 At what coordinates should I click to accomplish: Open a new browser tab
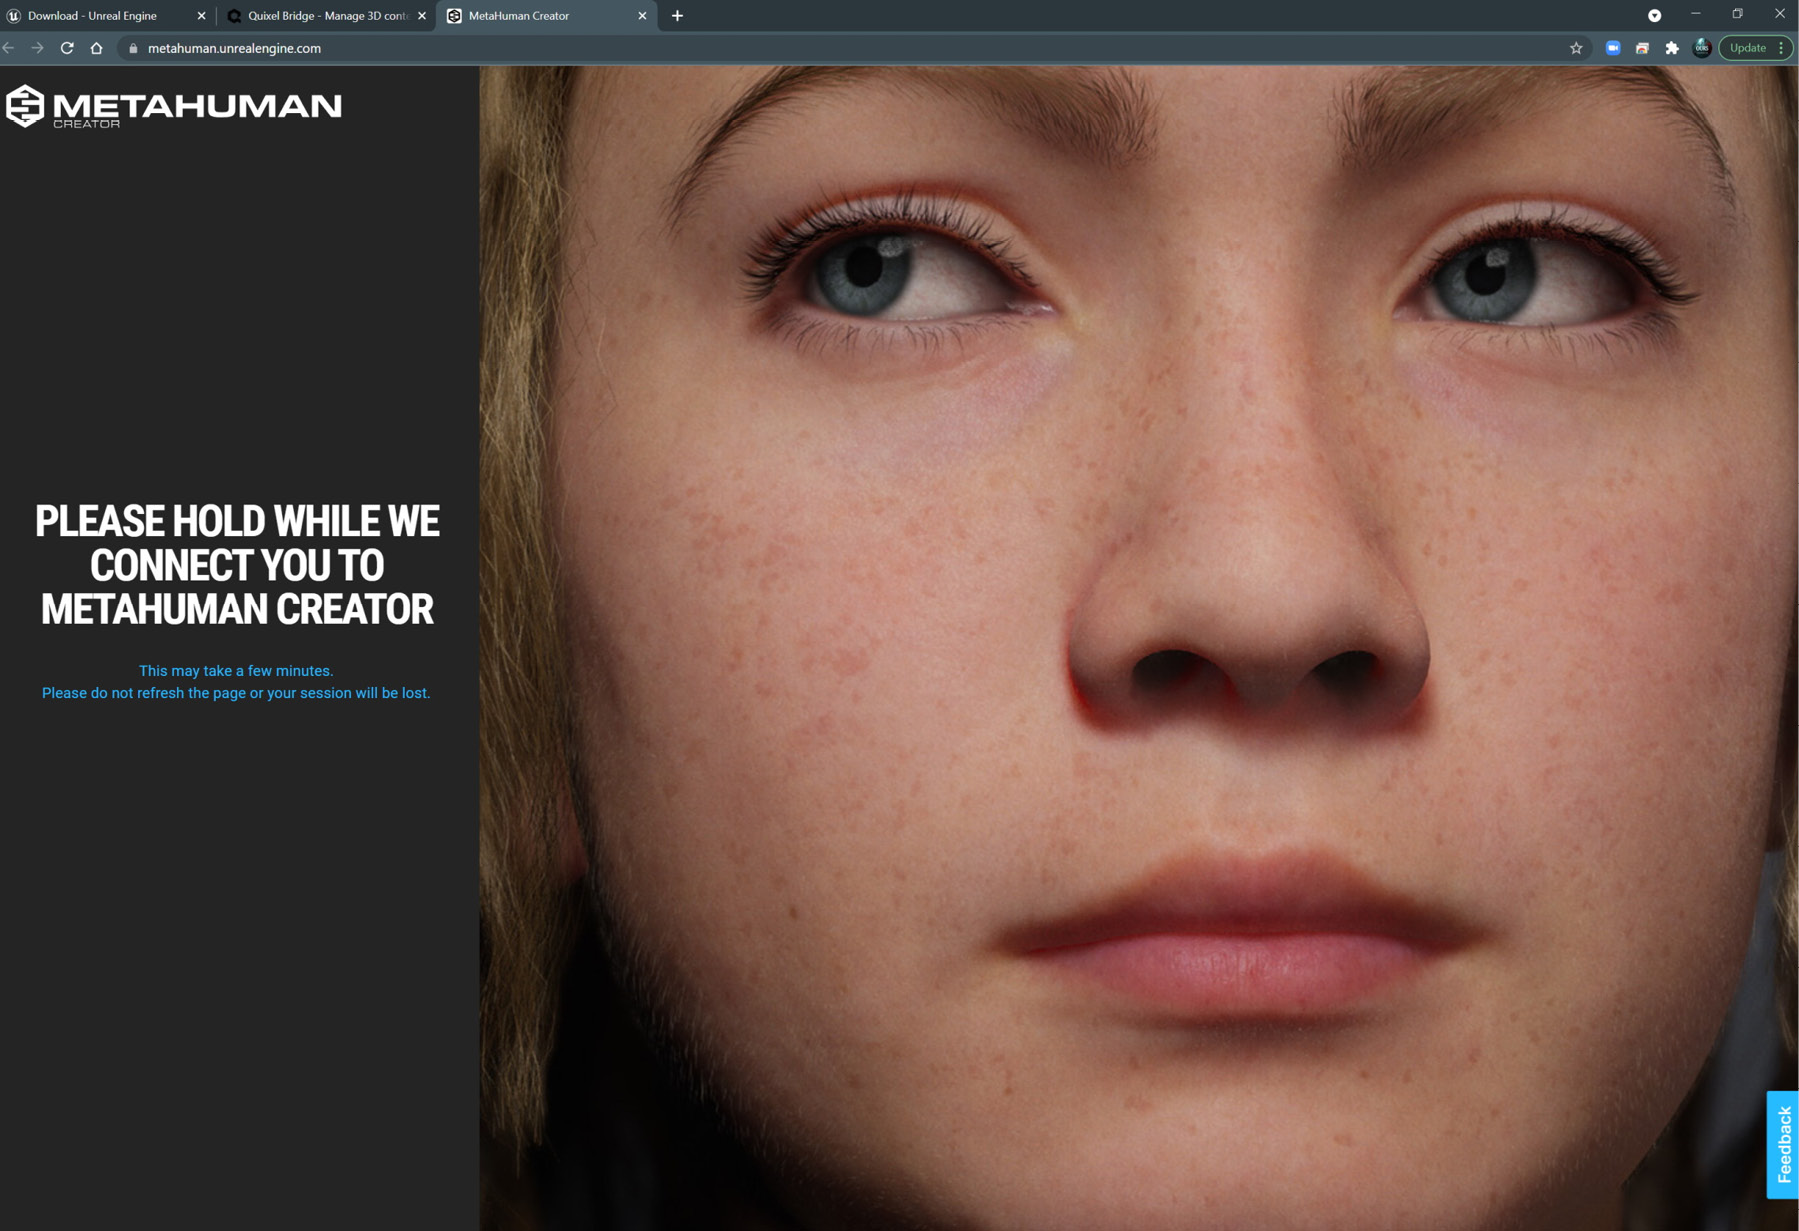[677, 16]
